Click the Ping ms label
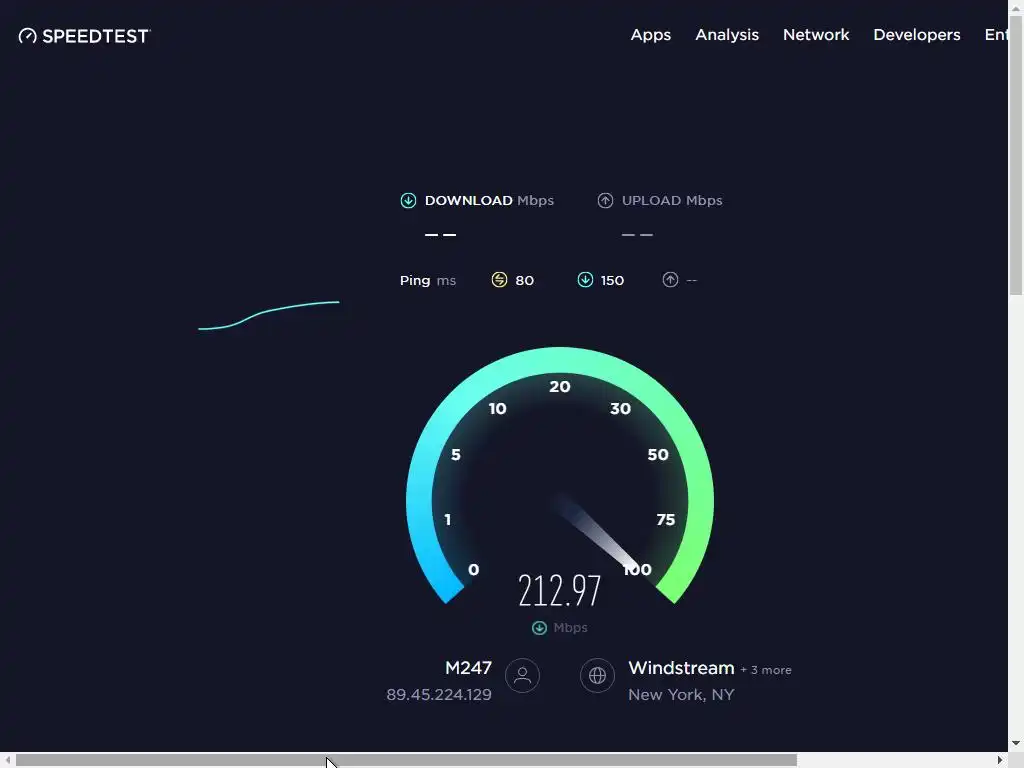Image resolution: width=1024 pixels, height=768 pixels. pyautogui.click(x=428, y=280)
